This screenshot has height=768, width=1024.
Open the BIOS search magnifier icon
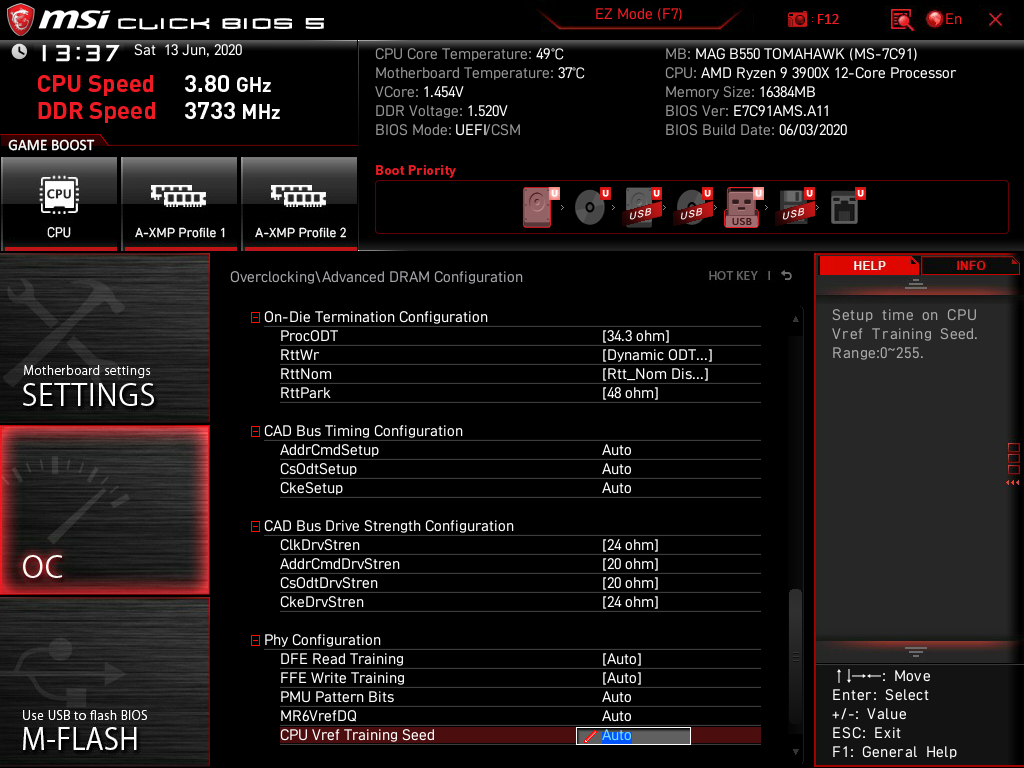click(901, 19)
